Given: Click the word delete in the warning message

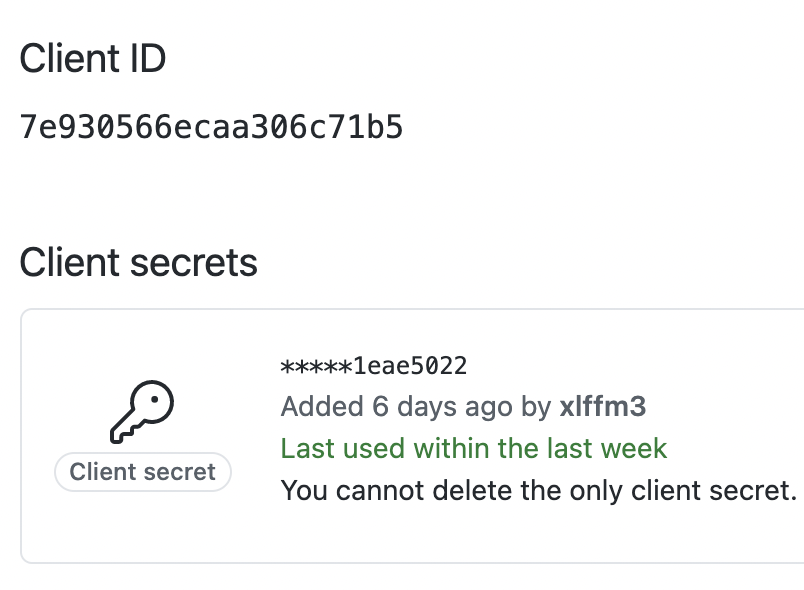Looking at the screenshot, I should [x=472, y=491].
